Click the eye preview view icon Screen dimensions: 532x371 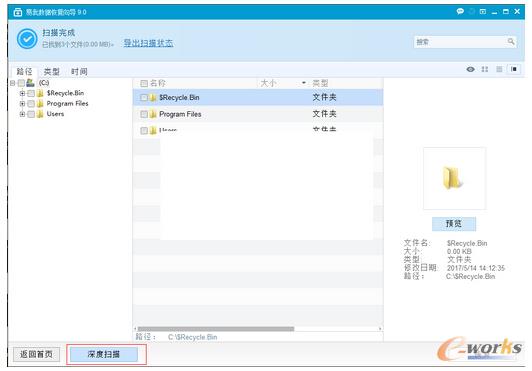(x=470, y=69)
